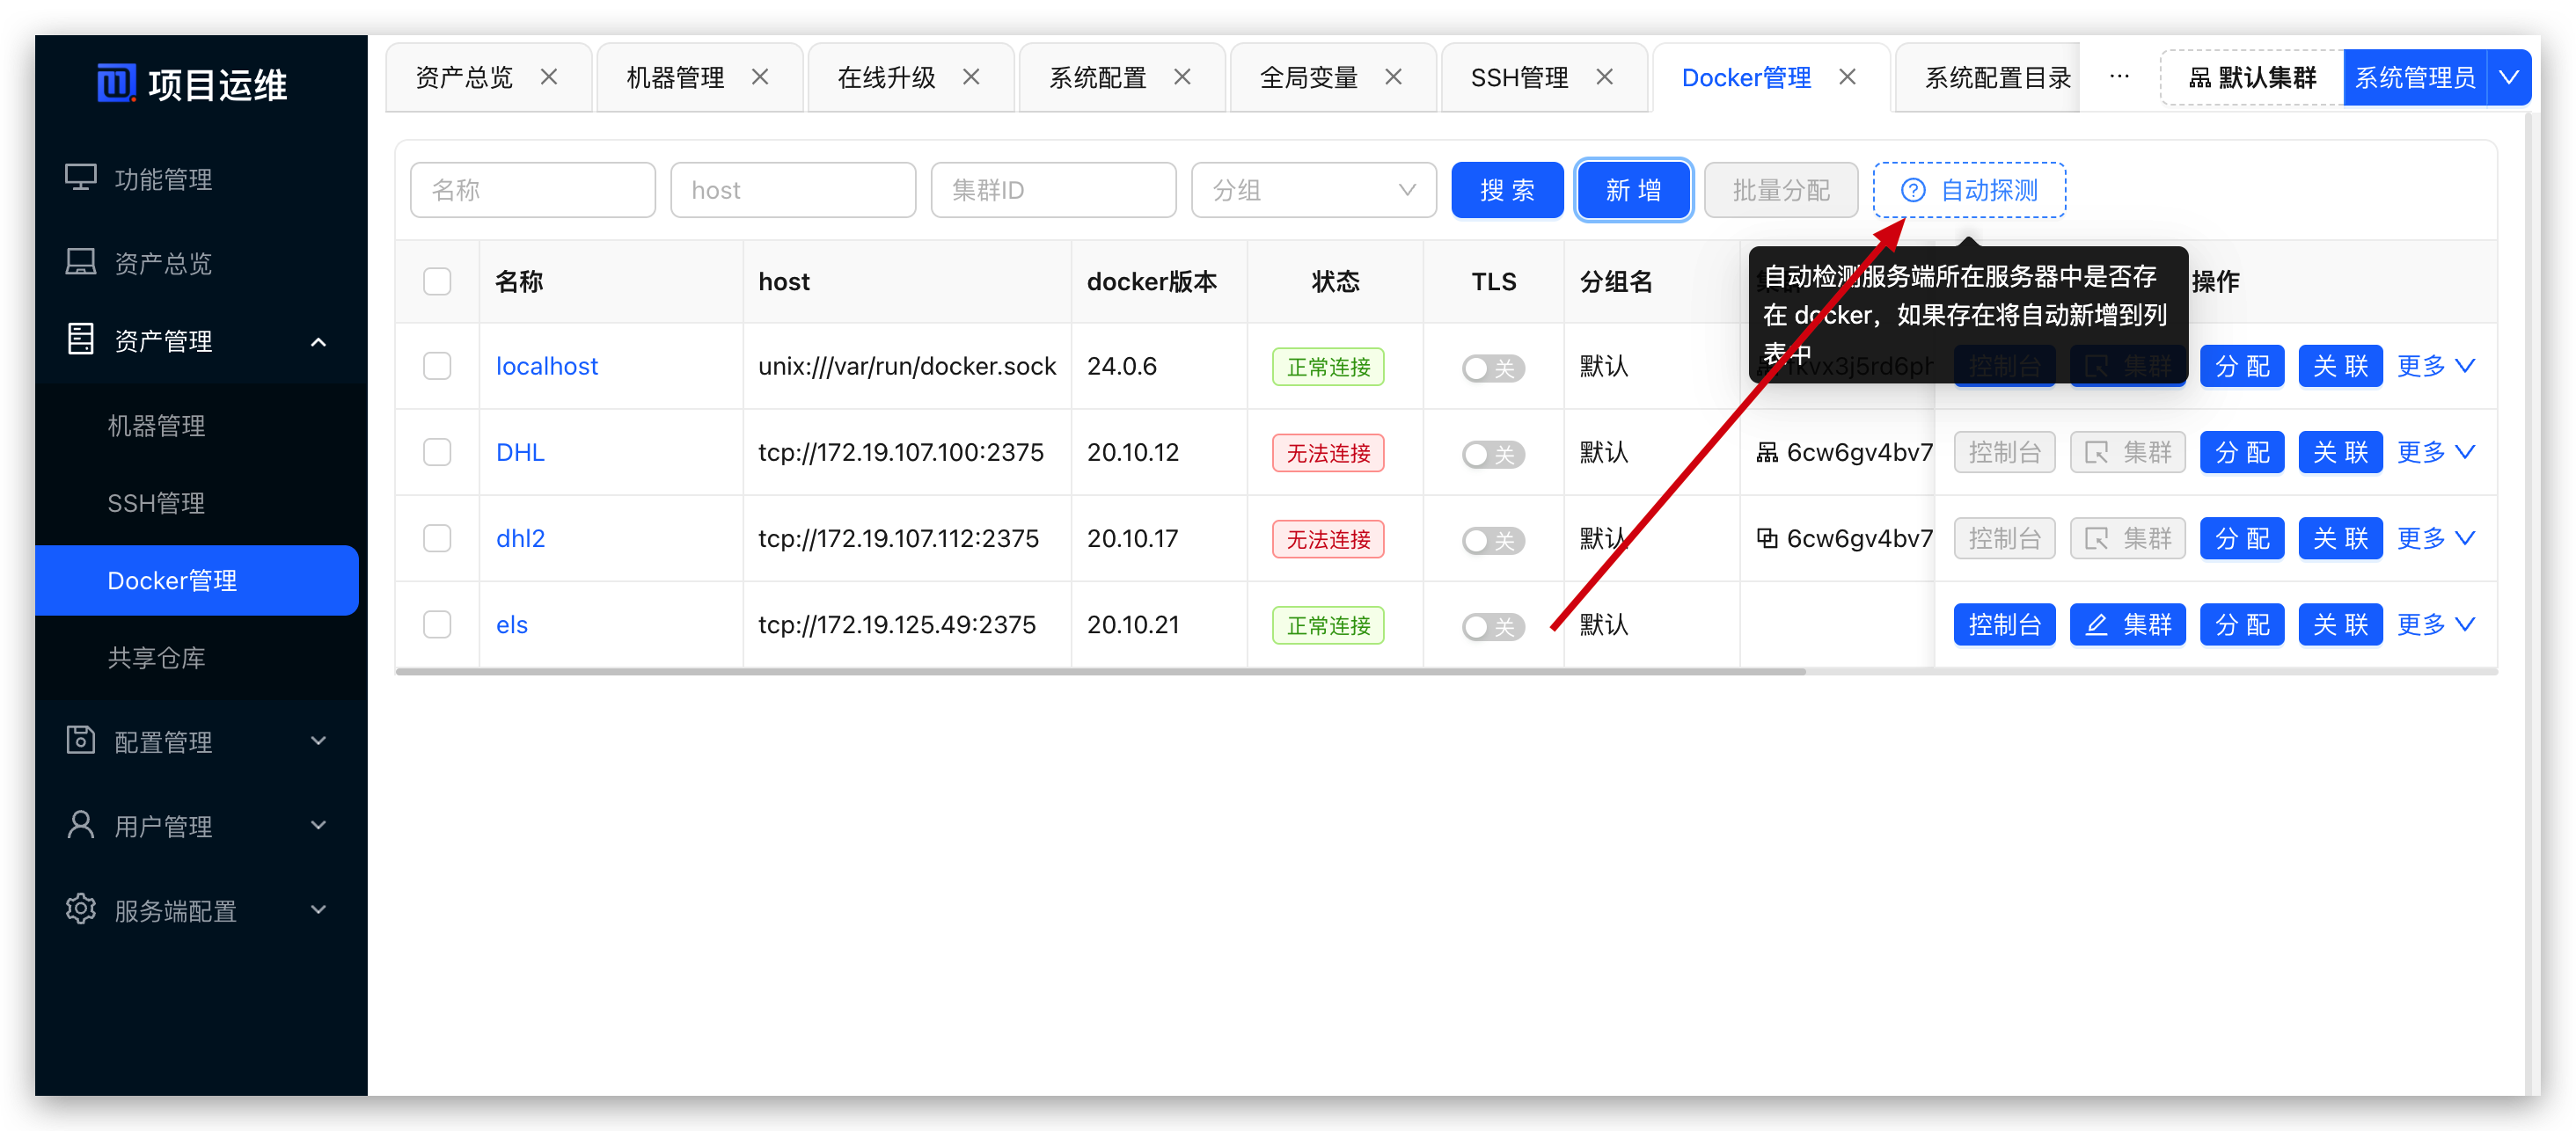Image resolution: width=2576 pixels, height=1131 pixels.
Task: Click the monitor icon beside 功能管理
Action: pyautogui.click(x=81, y=178)
